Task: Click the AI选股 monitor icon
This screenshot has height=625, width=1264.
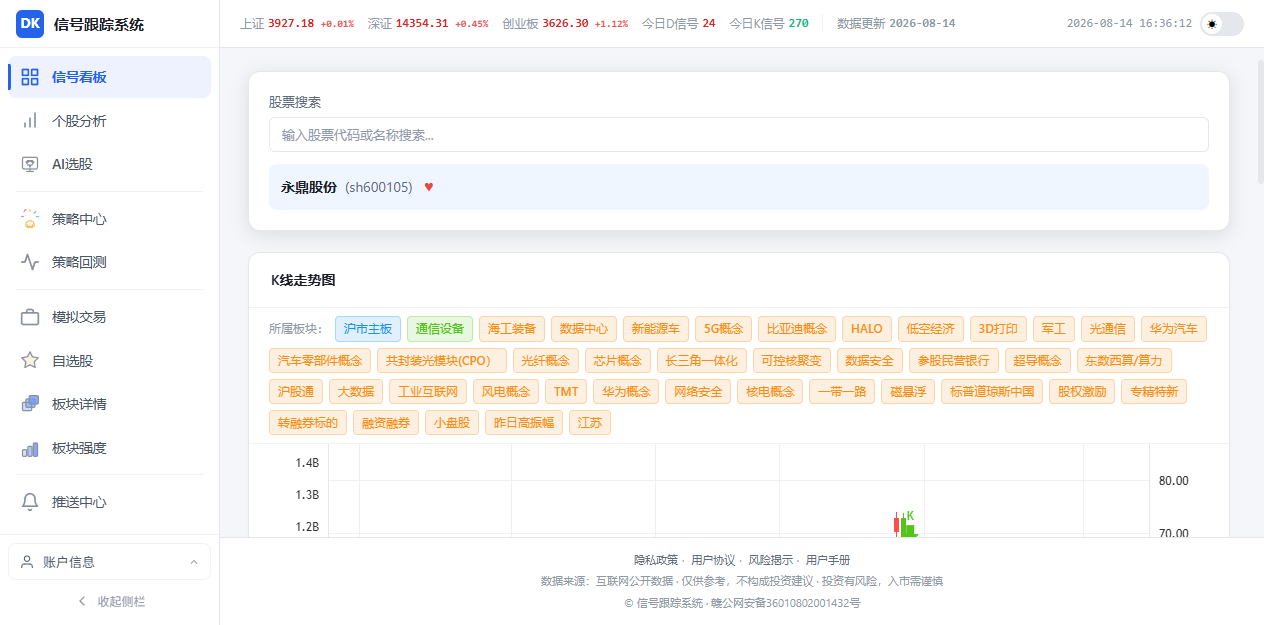Action: coord(30,164)
